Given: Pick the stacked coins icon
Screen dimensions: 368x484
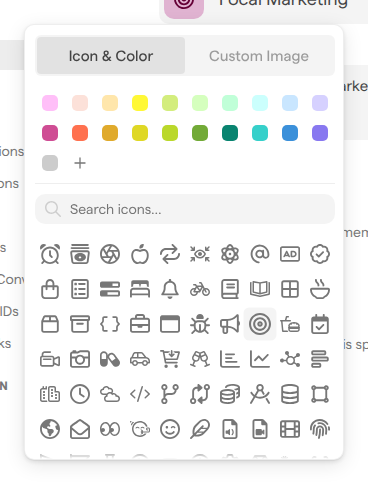Looking at the screenshot, I should [x=230, y=394].
